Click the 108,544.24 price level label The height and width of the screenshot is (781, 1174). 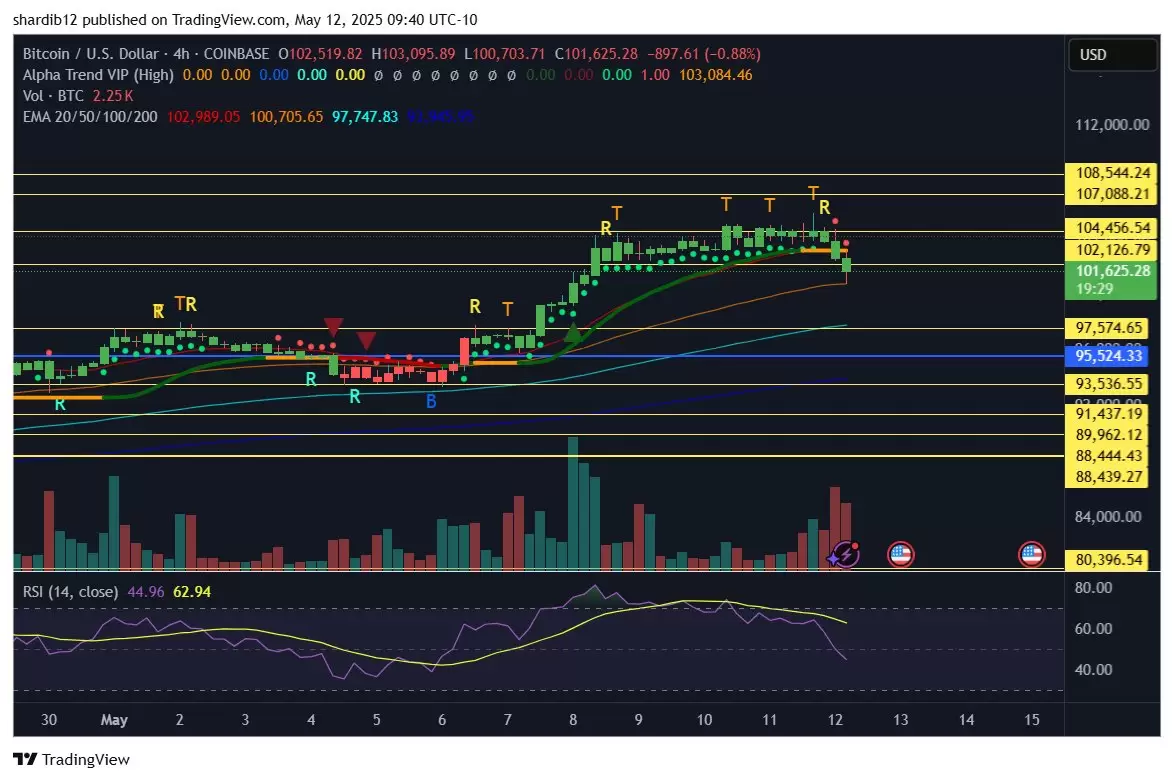[1112, 173]
